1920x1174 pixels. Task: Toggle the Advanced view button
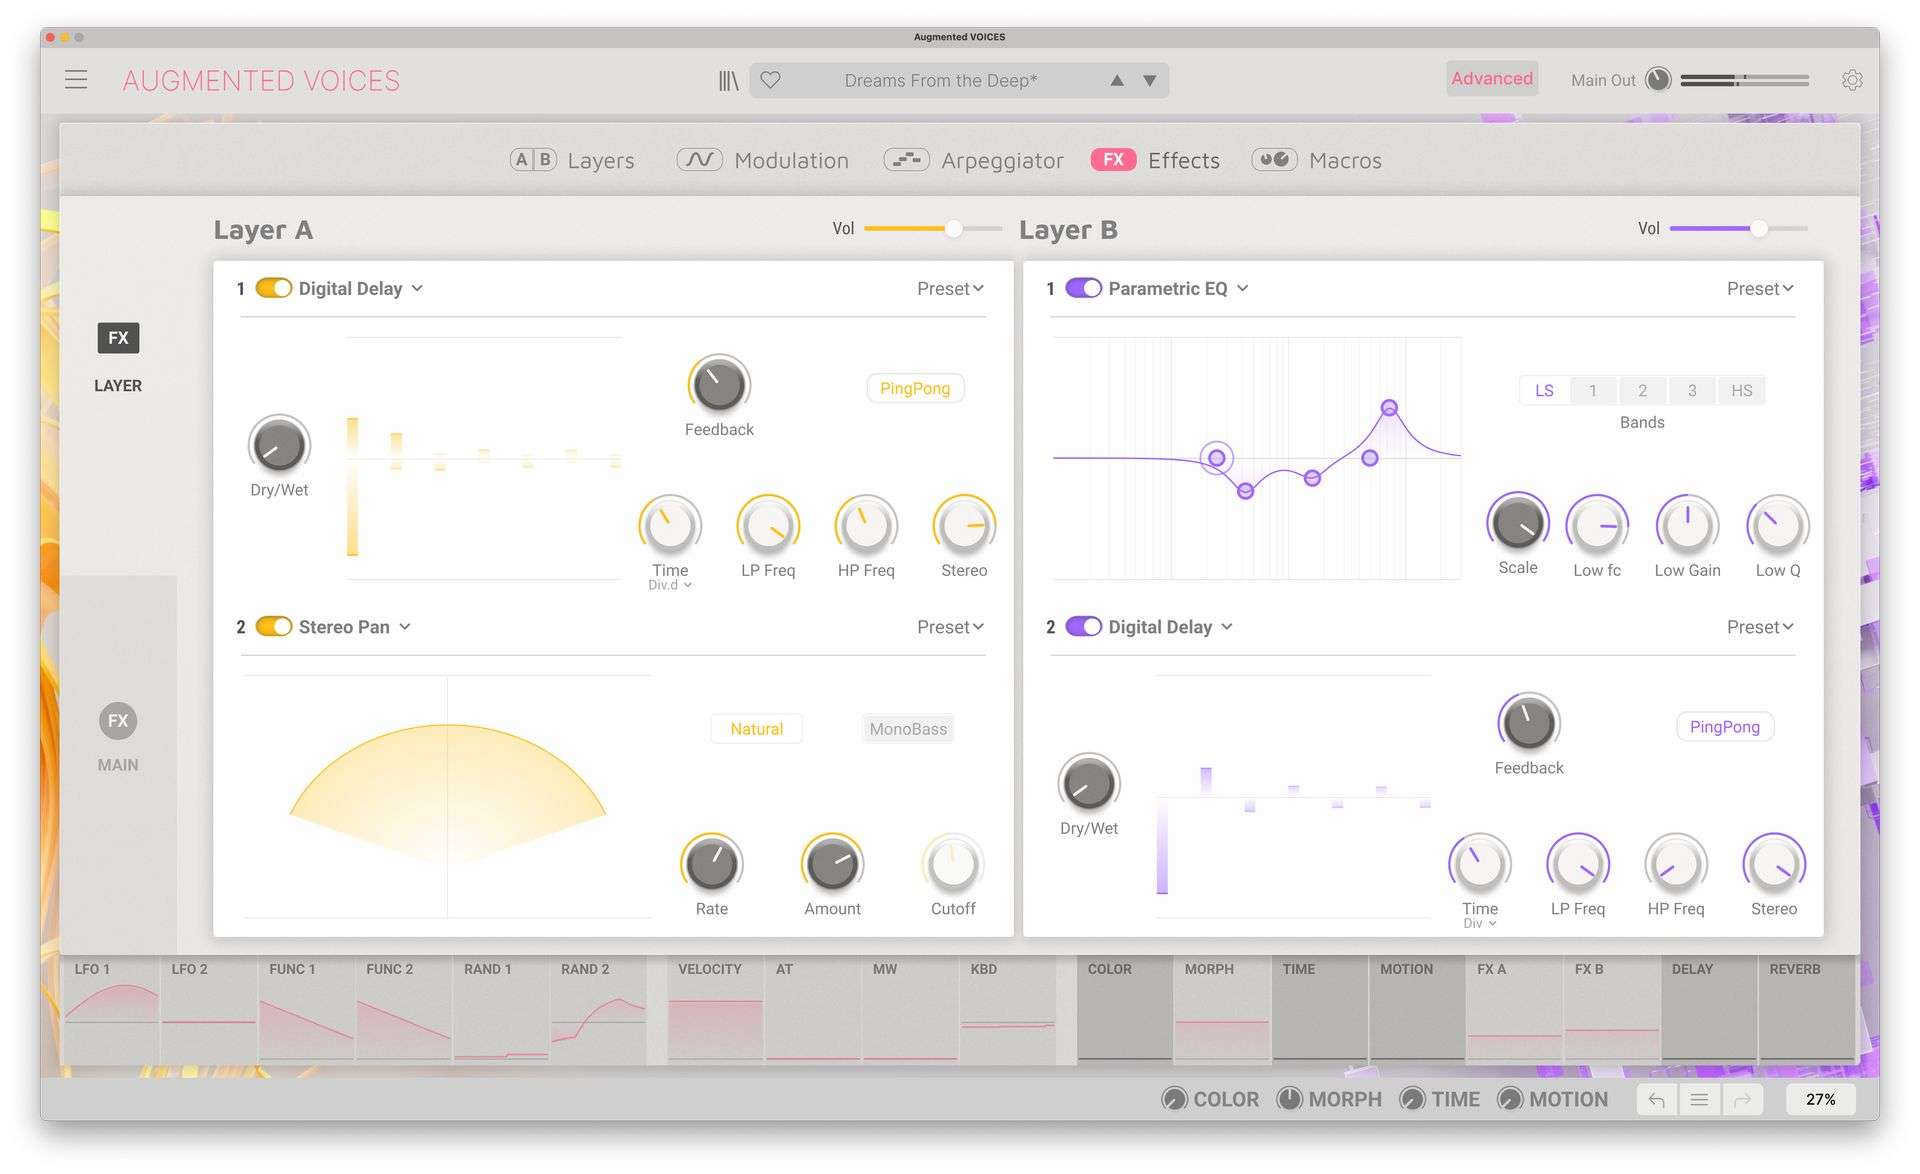(x=1492, y=78)
